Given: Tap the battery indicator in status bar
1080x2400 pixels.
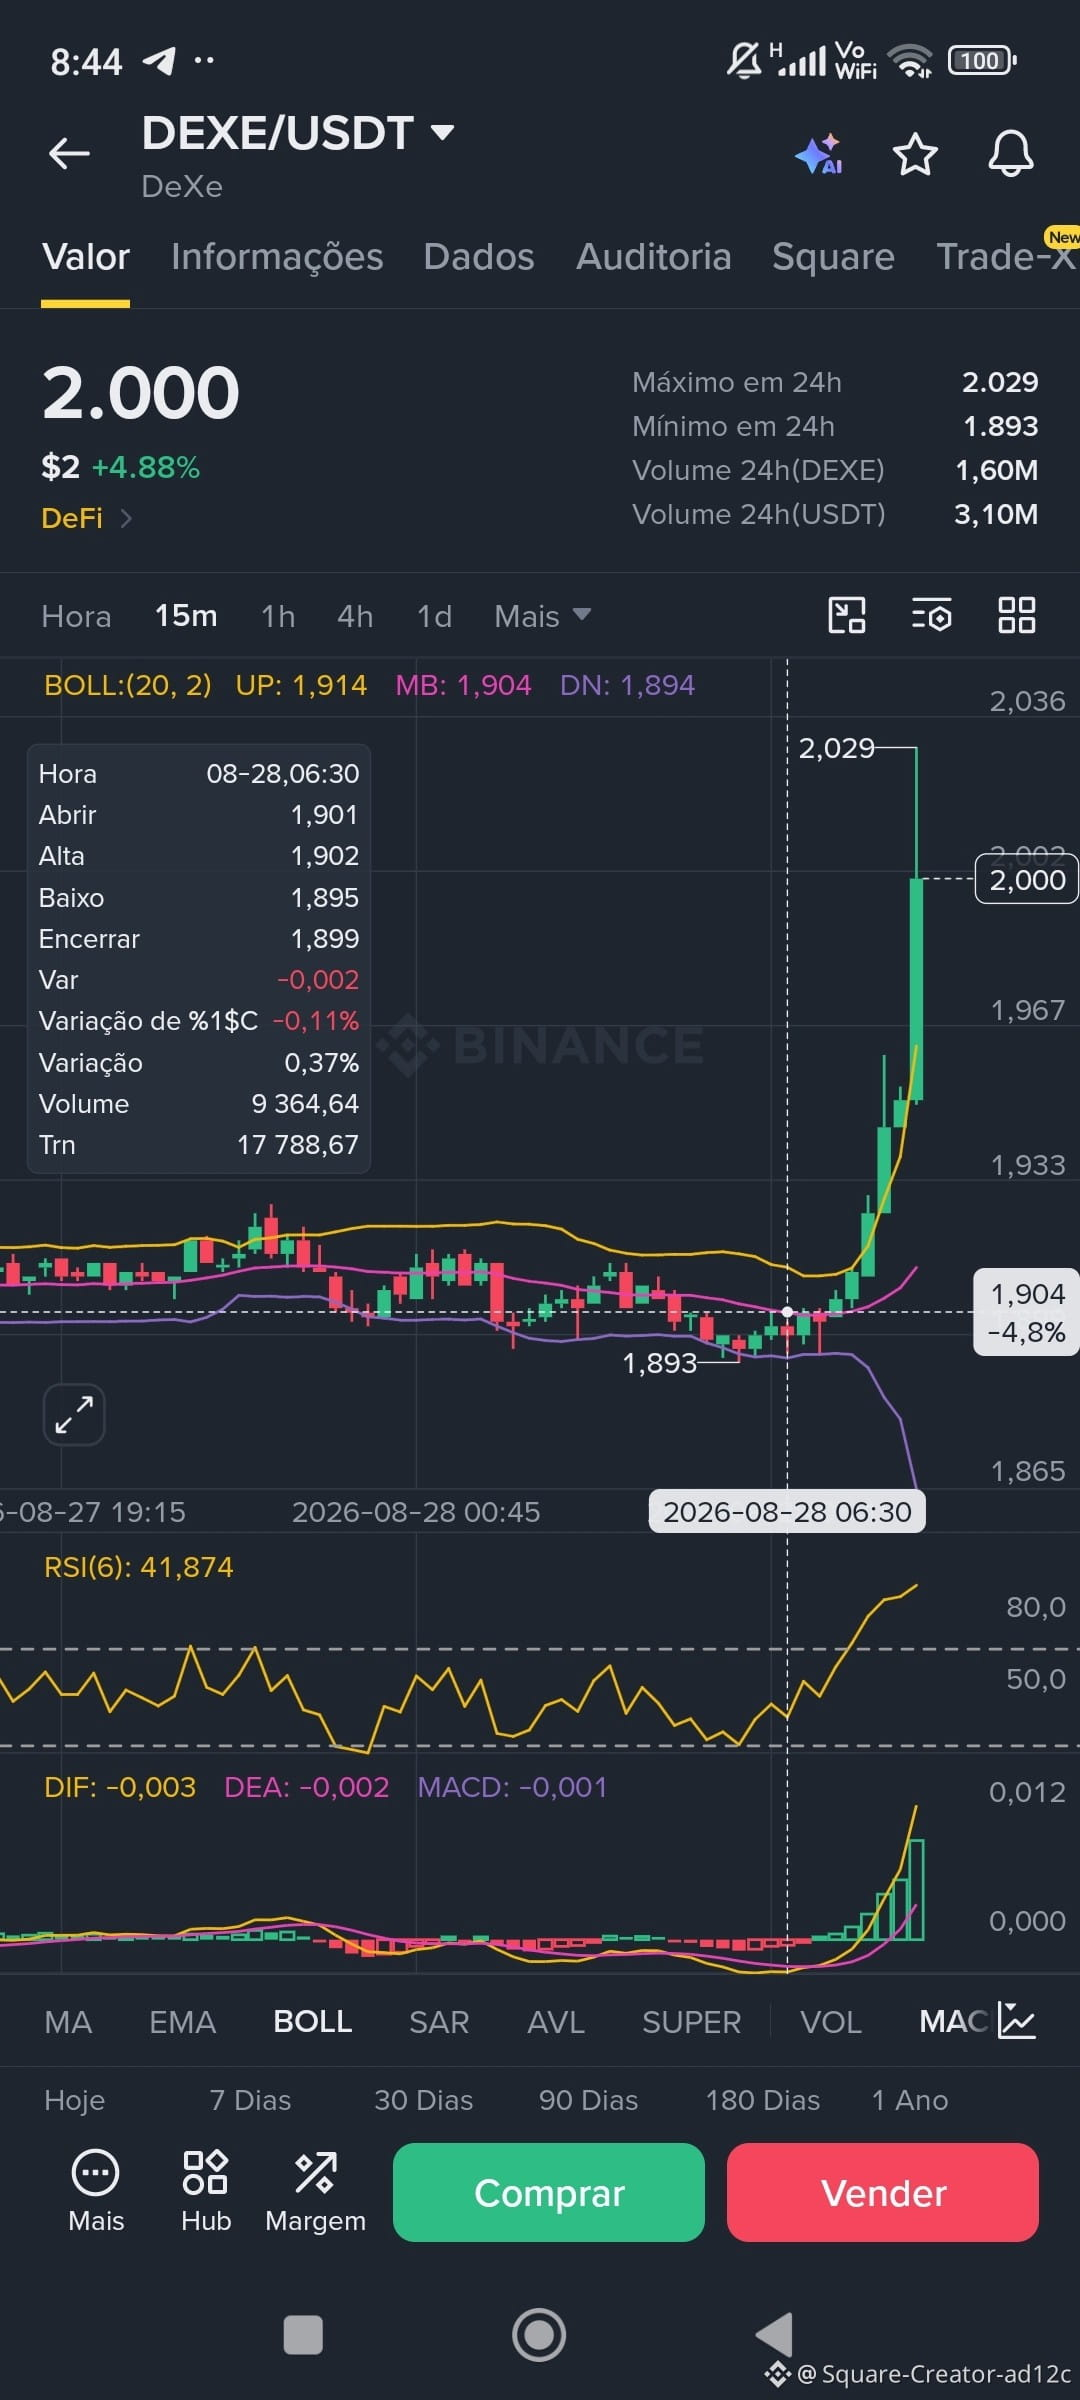Looking at the screenshot, I should pos(982,61).
